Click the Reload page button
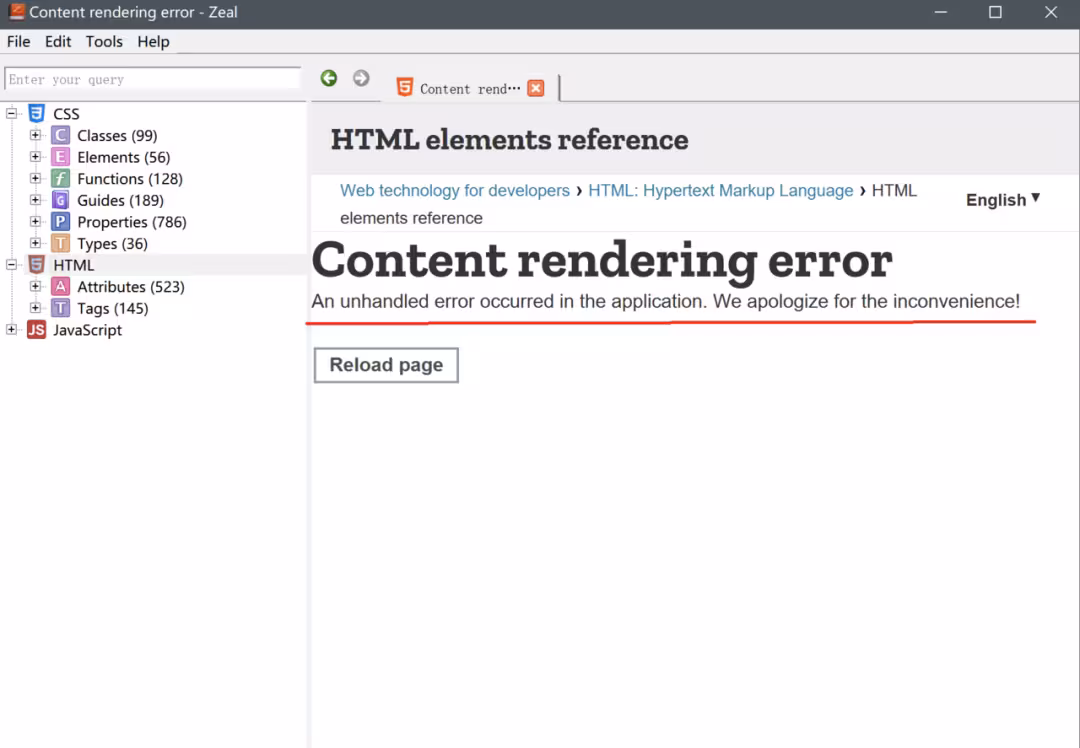This screenshot has width=1080, height=748. tap(386, 365)
